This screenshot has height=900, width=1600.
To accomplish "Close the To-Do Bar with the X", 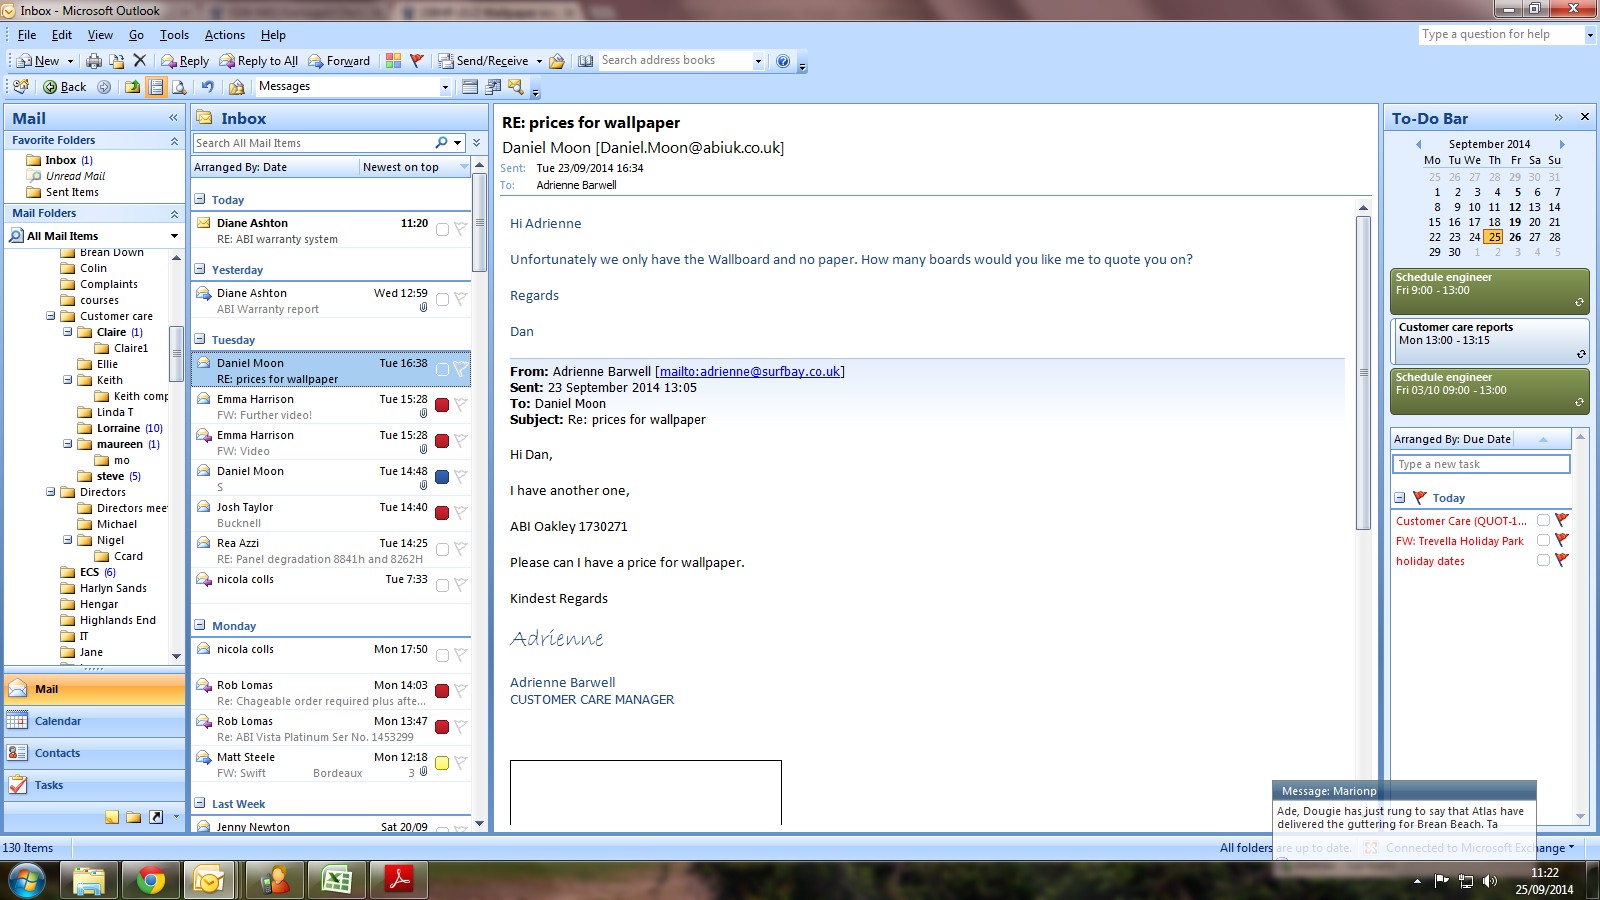I will (1584, 117).
